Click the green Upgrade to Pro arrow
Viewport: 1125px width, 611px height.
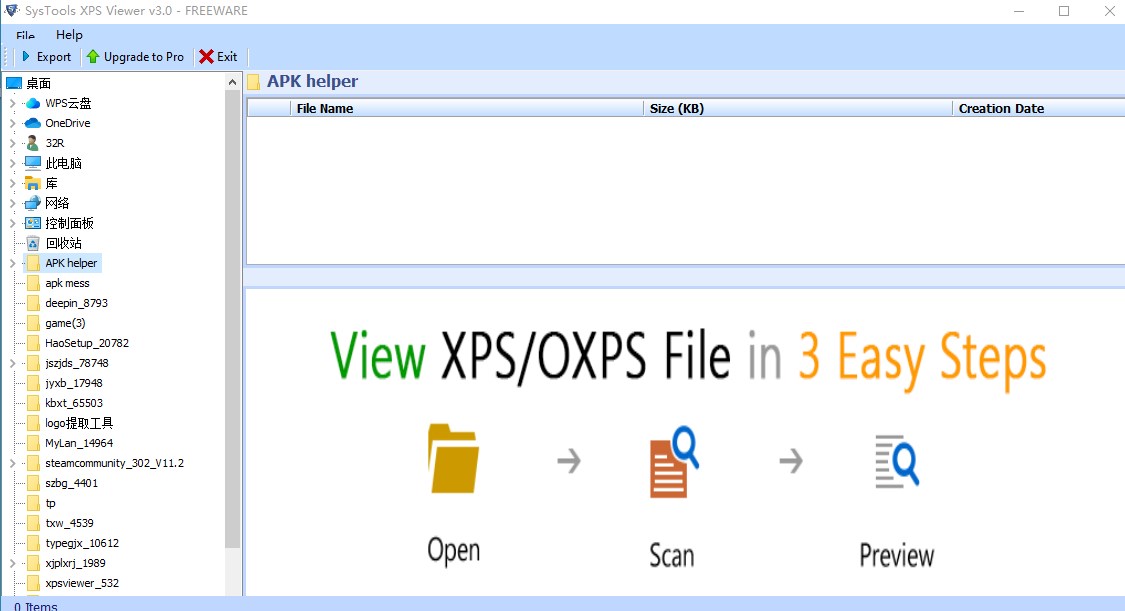(93, 57)
